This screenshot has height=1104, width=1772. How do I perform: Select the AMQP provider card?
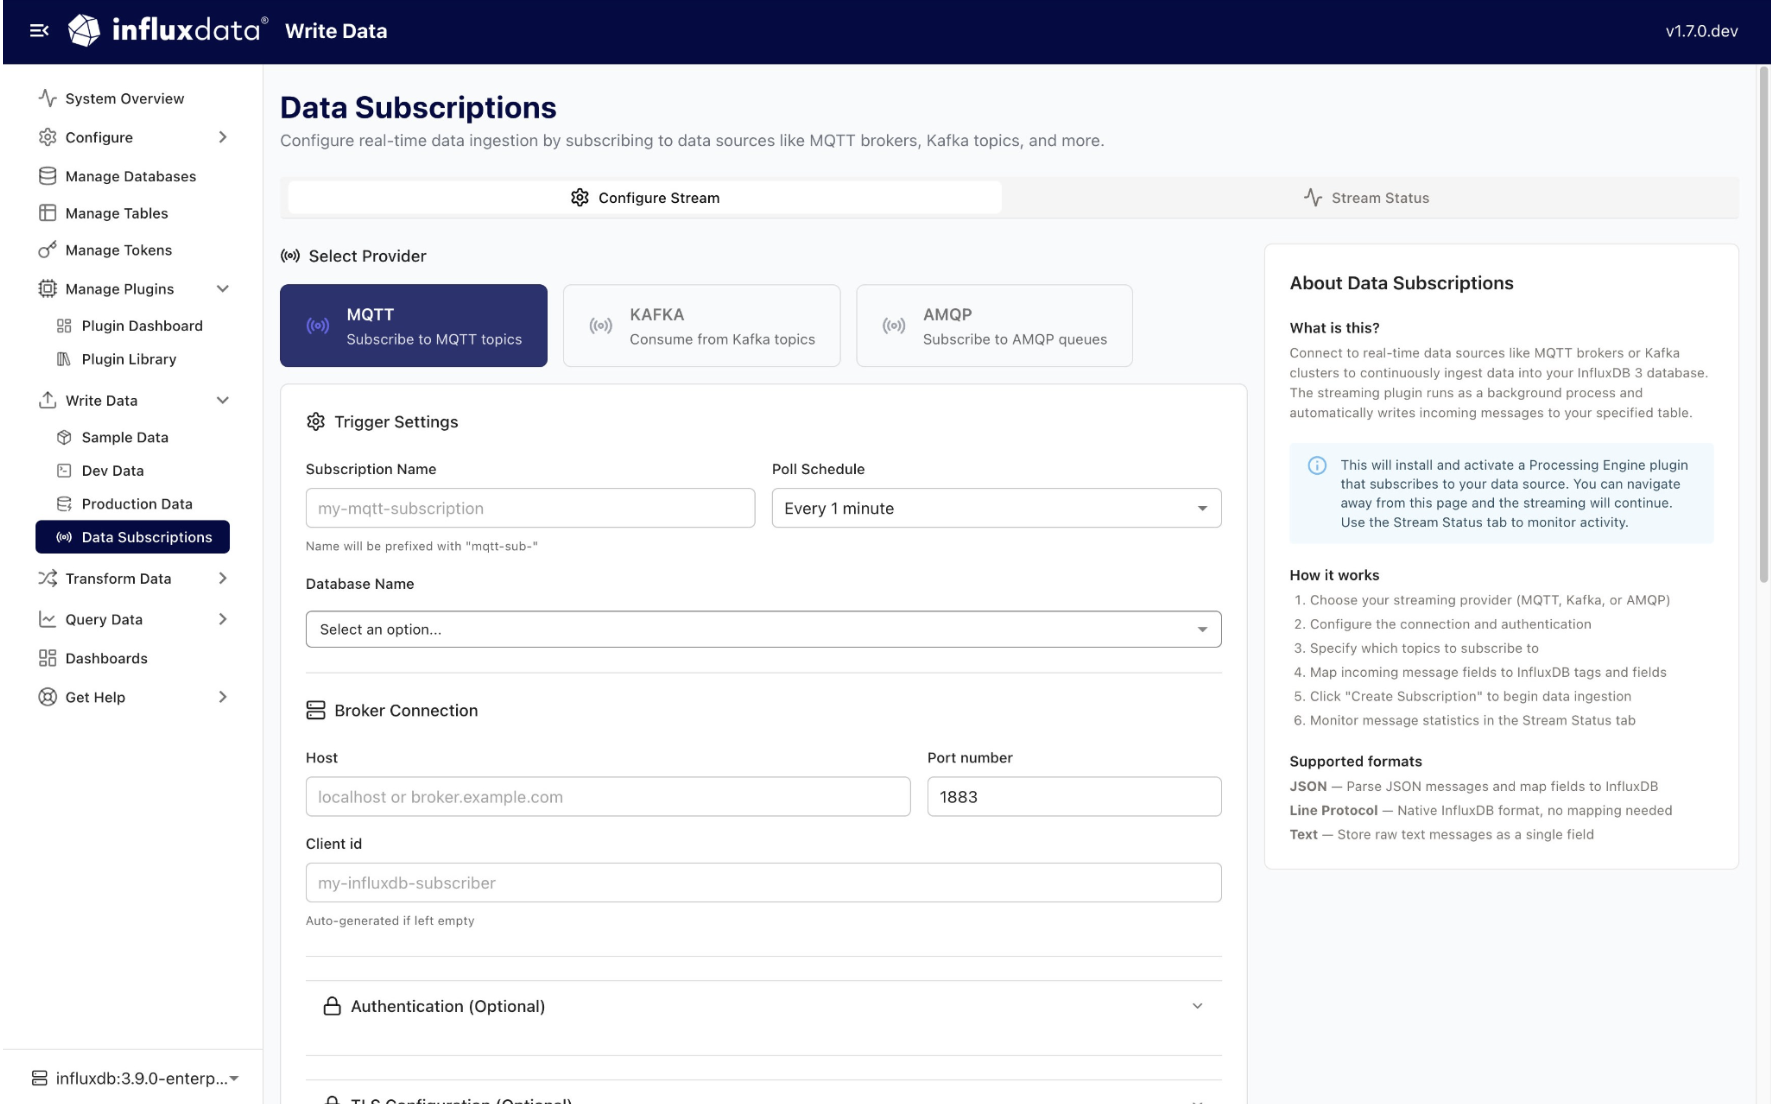pos(993,325)
